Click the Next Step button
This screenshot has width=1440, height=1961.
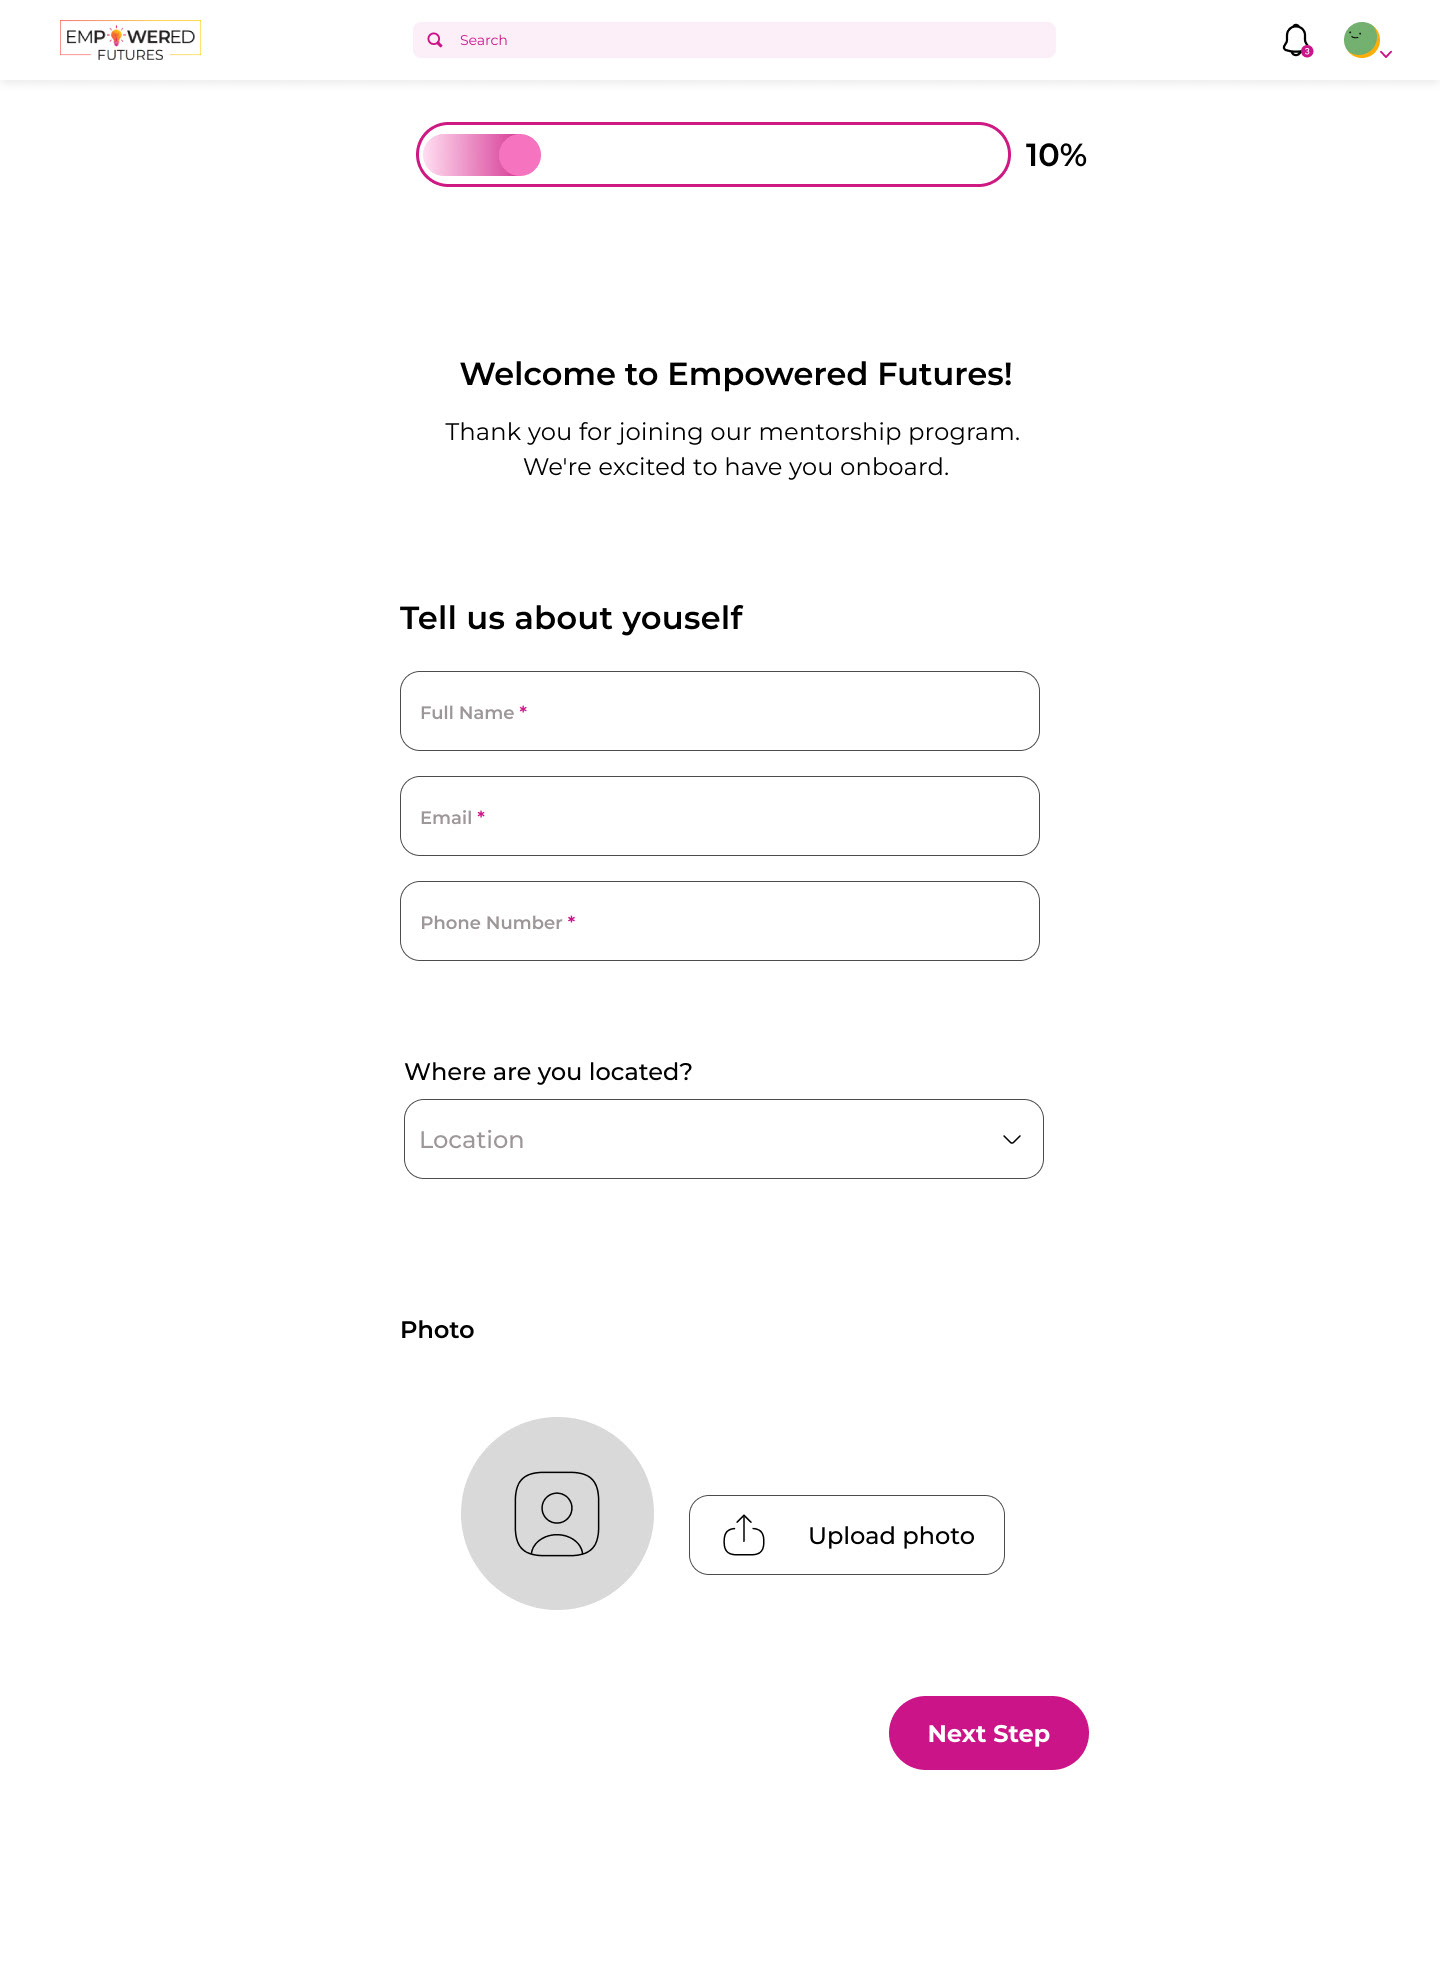coord(989,1733)
